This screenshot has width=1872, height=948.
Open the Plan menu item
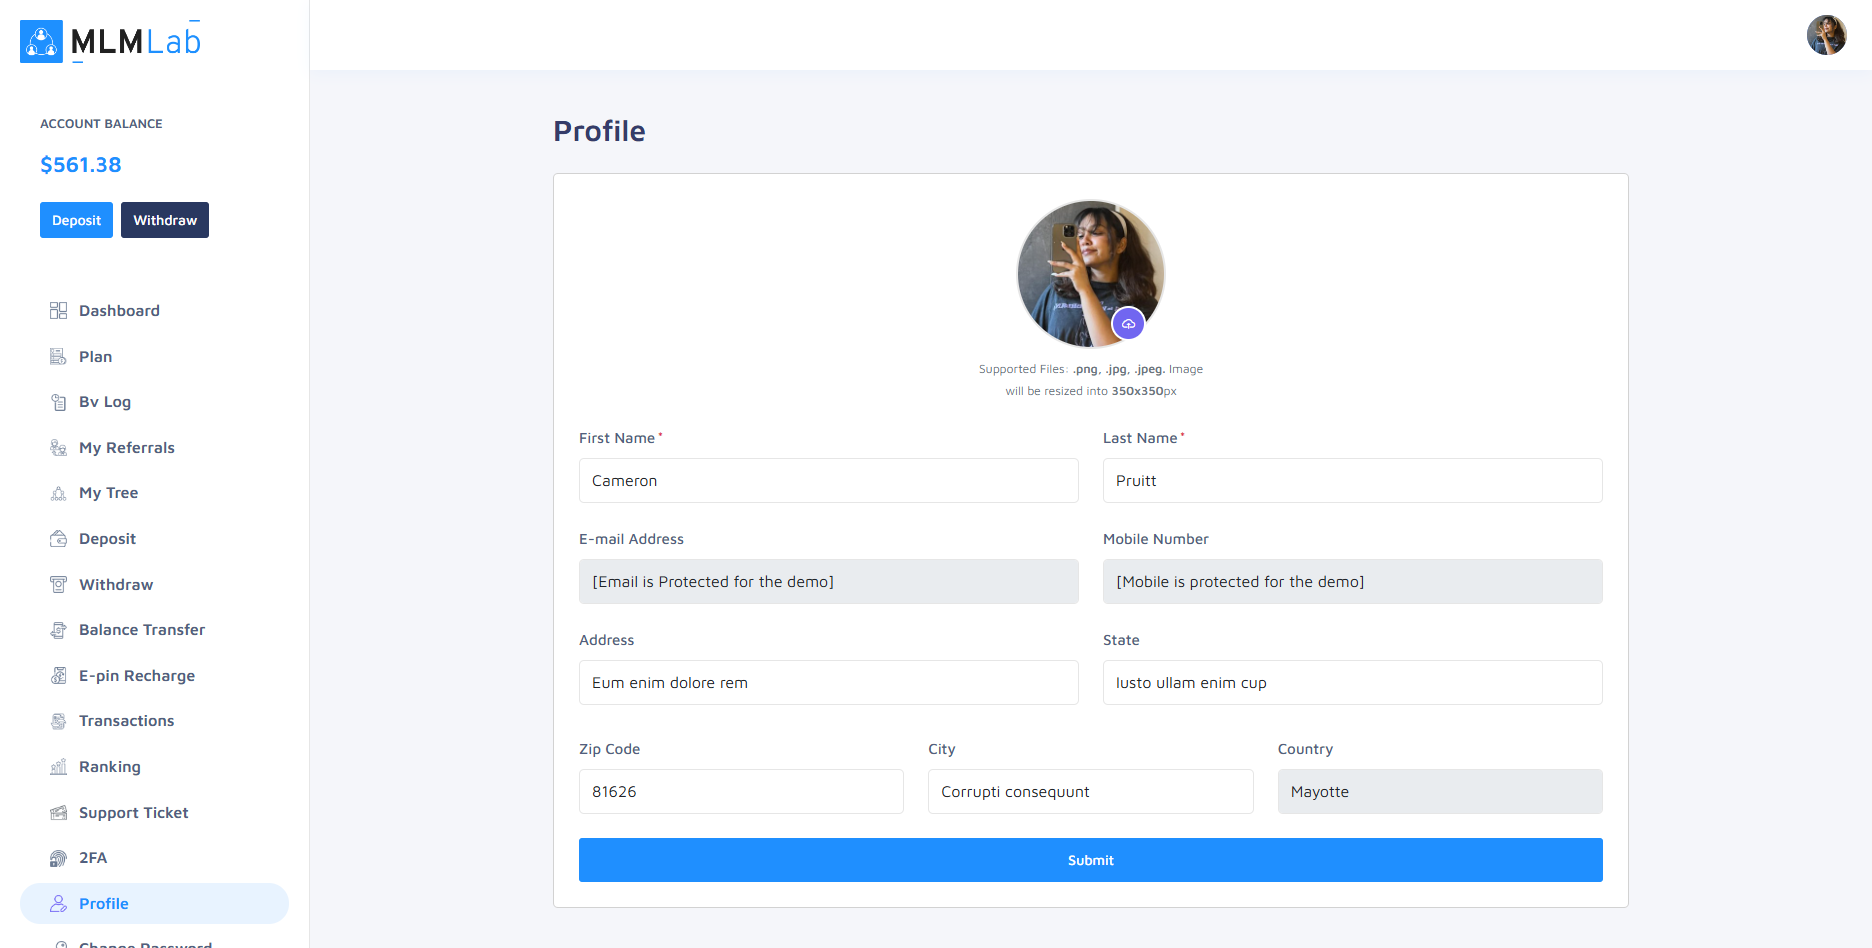click(x=96, y=357)
